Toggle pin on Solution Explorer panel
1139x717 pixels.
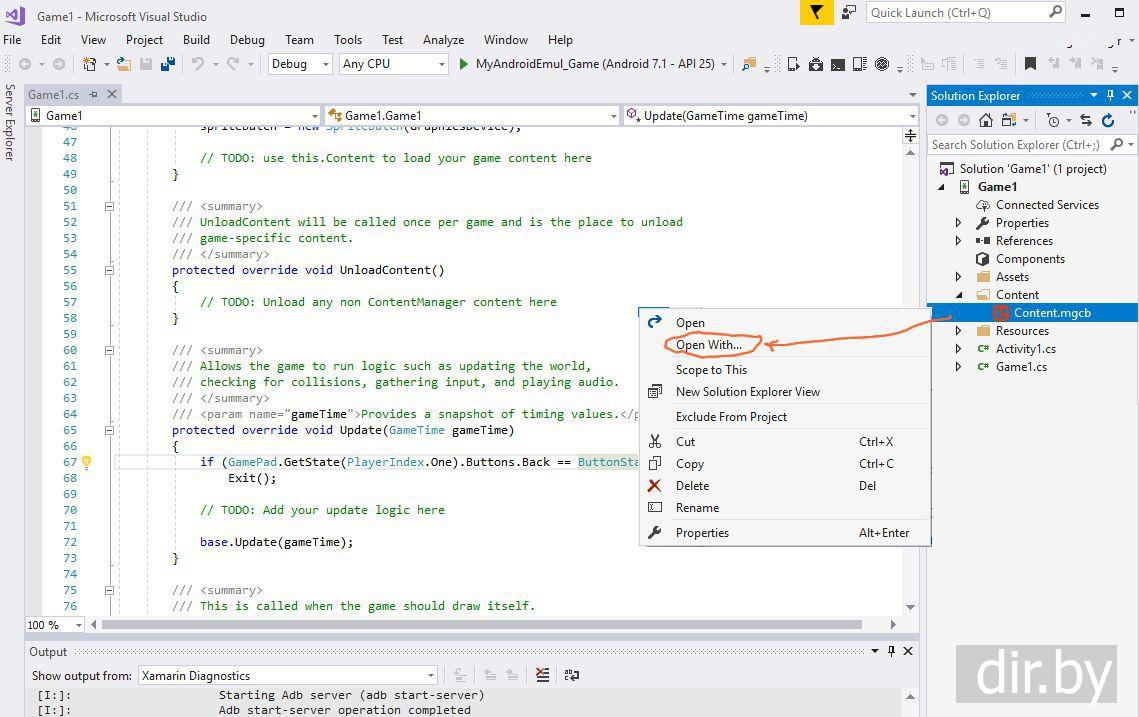[x=1110, y=95]
